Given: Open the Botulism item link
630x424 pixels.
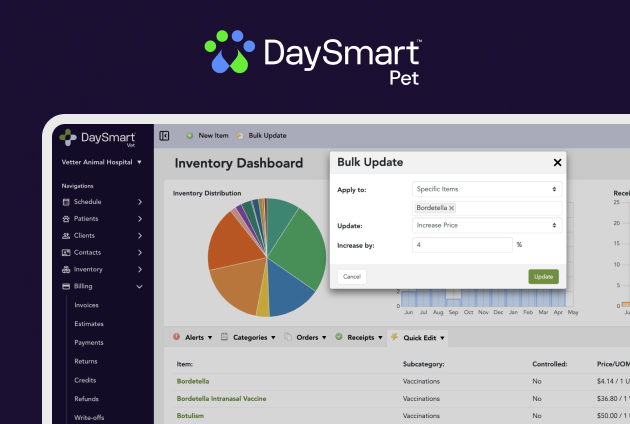Looking at the screenshot, I should pos(190,416).
